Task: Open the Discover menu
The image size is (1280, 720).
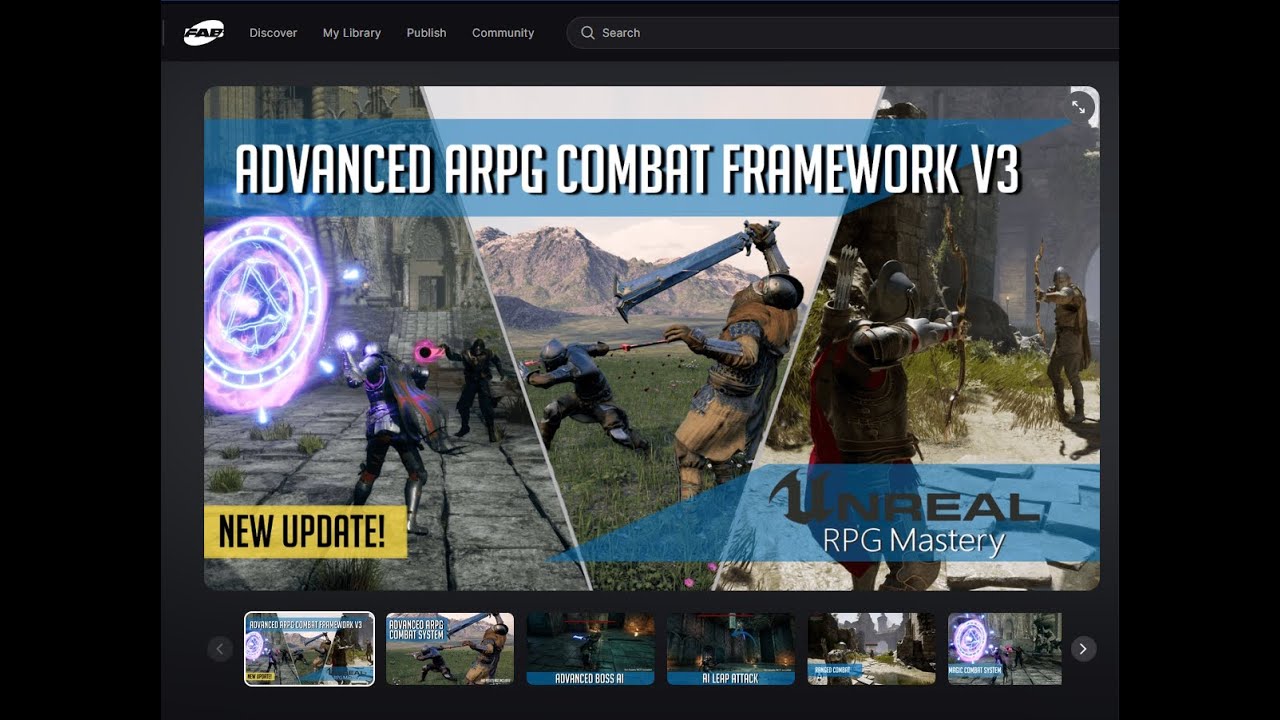Action: pyautogui.click(x=273, y=33)
